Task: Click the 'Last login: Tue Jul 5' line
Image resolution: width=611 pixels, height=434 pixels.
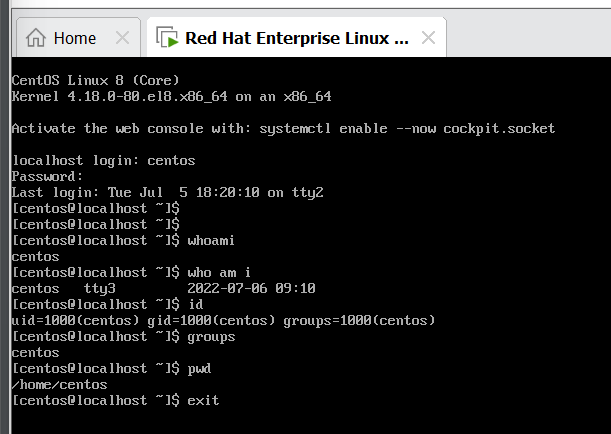Action: [x=168, y=192]
